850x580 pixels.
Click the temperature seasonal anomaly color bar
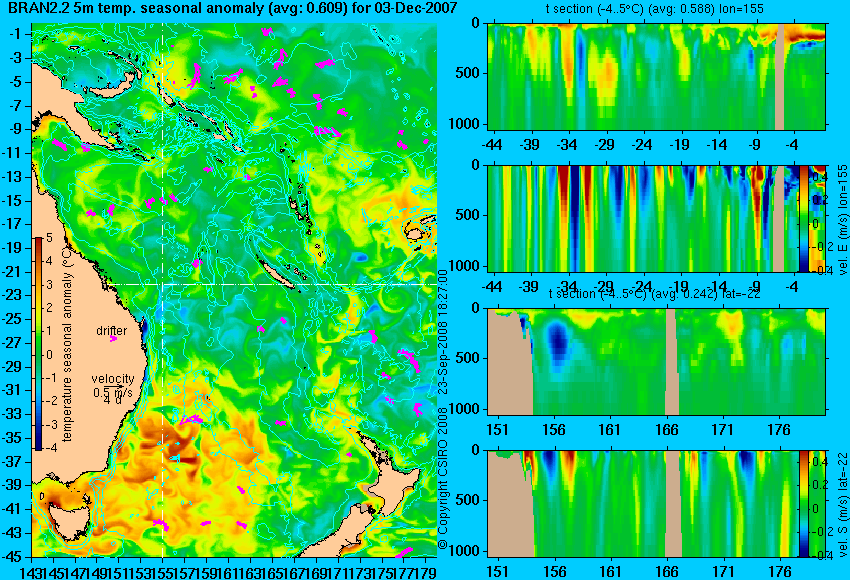coord(39,344)
